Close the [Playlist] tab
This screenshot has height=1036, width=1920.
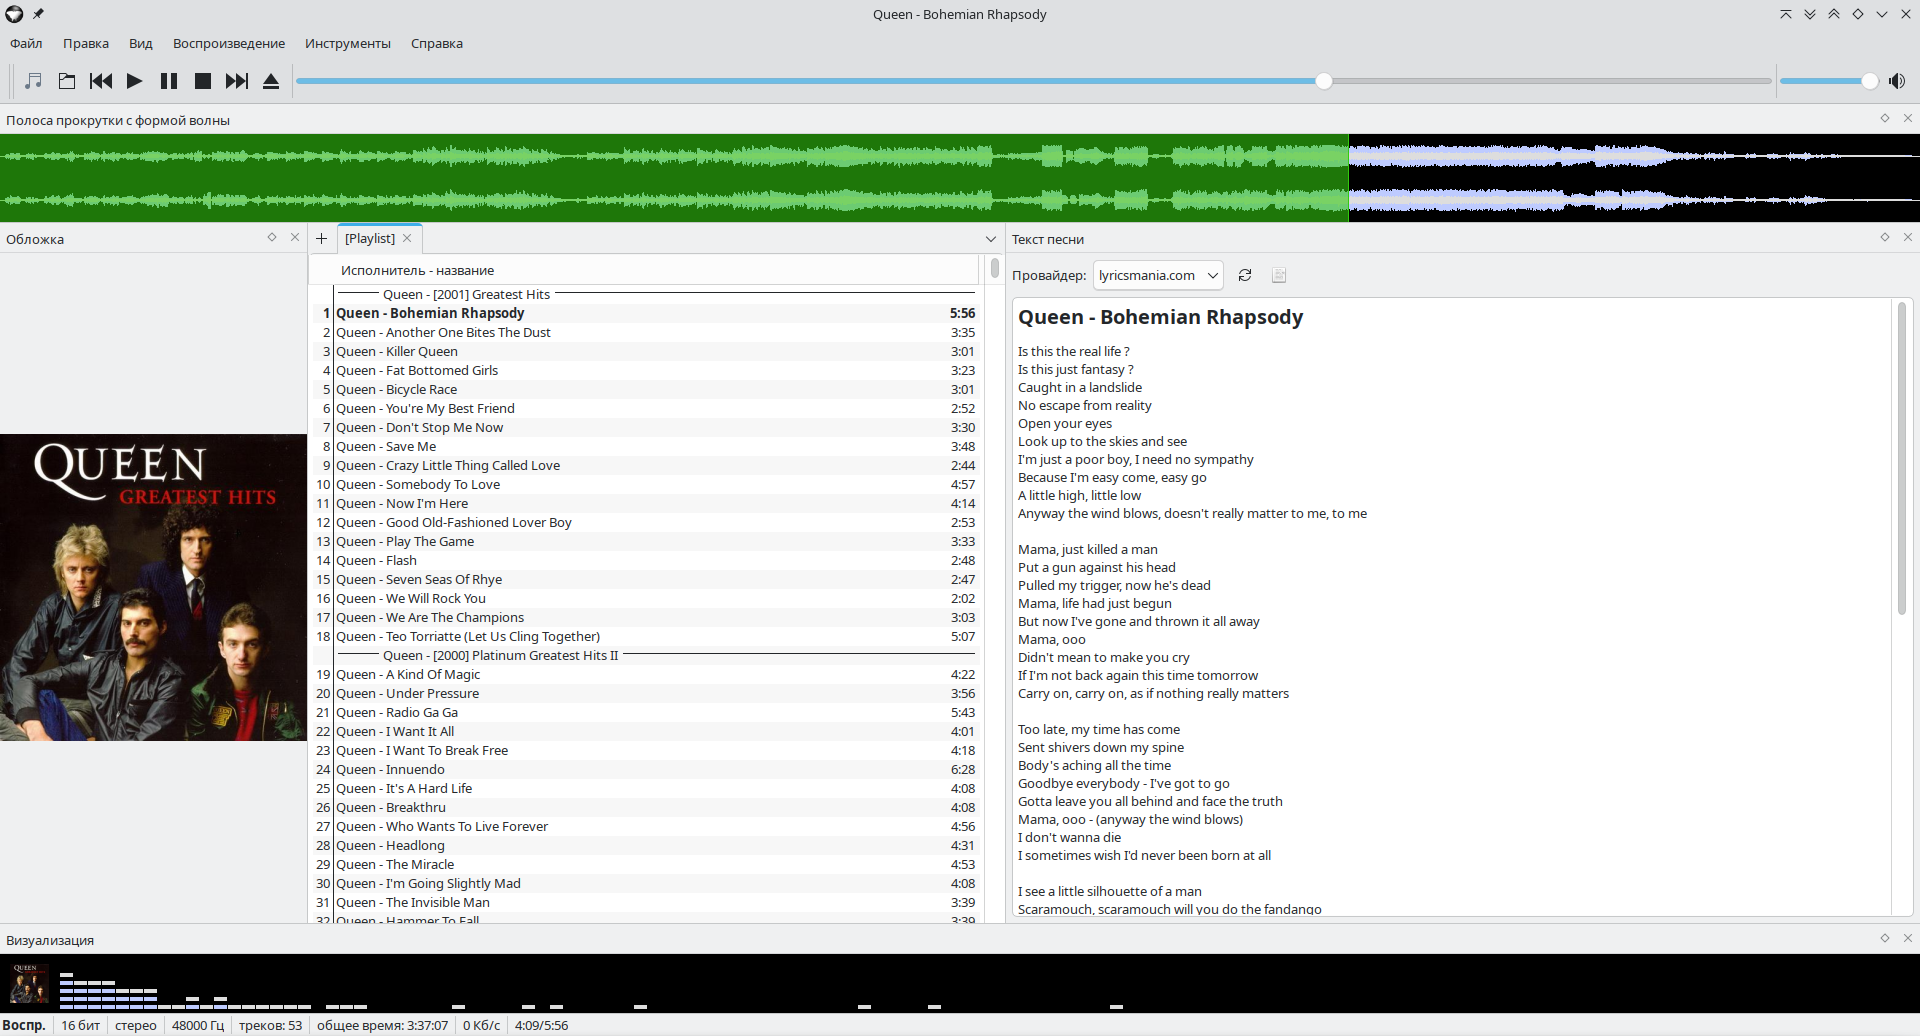point(407,238)
